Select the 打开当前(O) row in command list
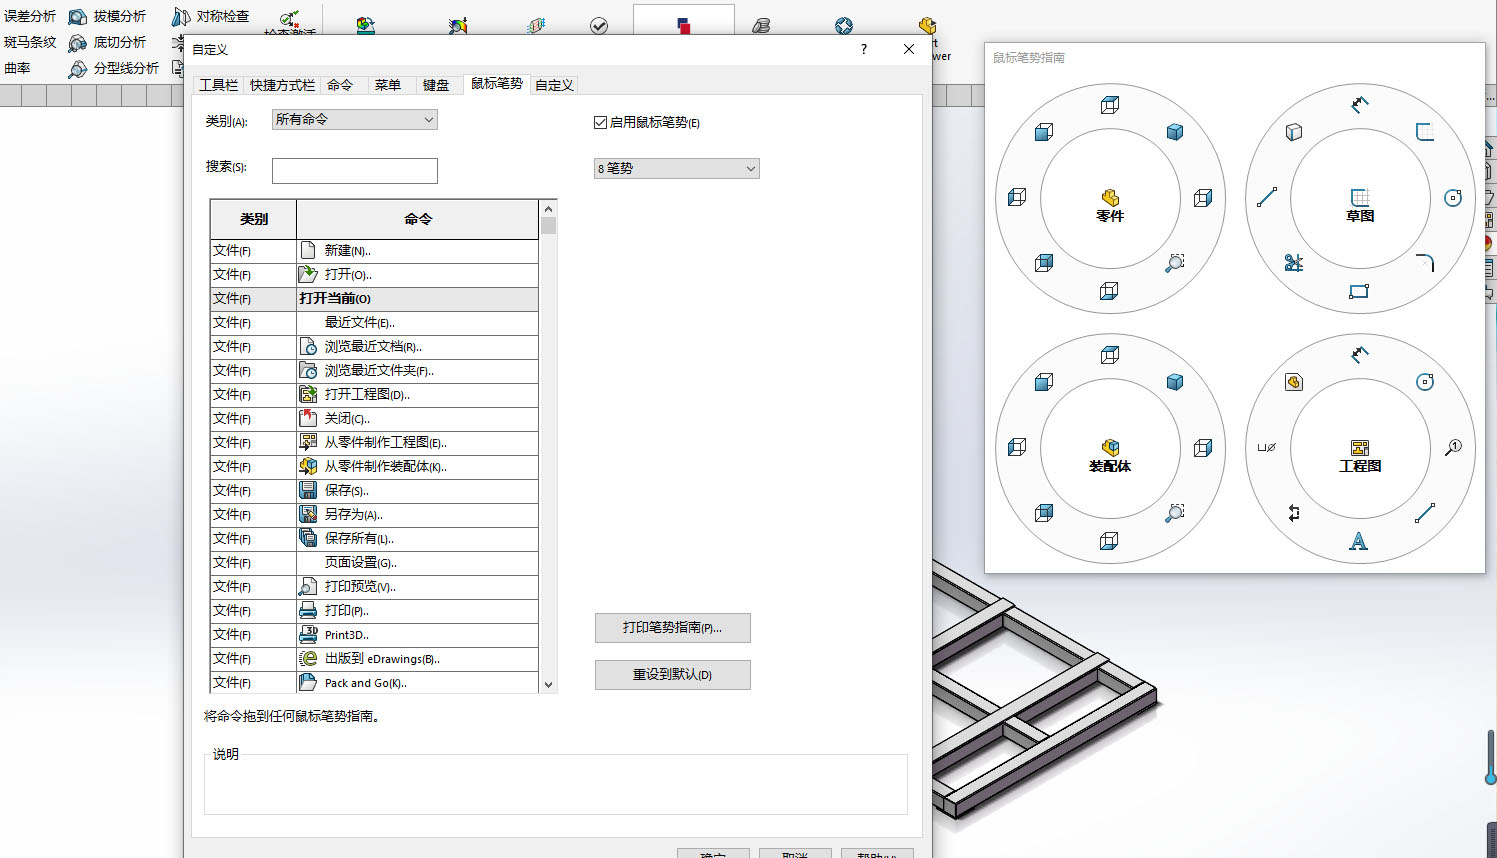 (374, 298)
